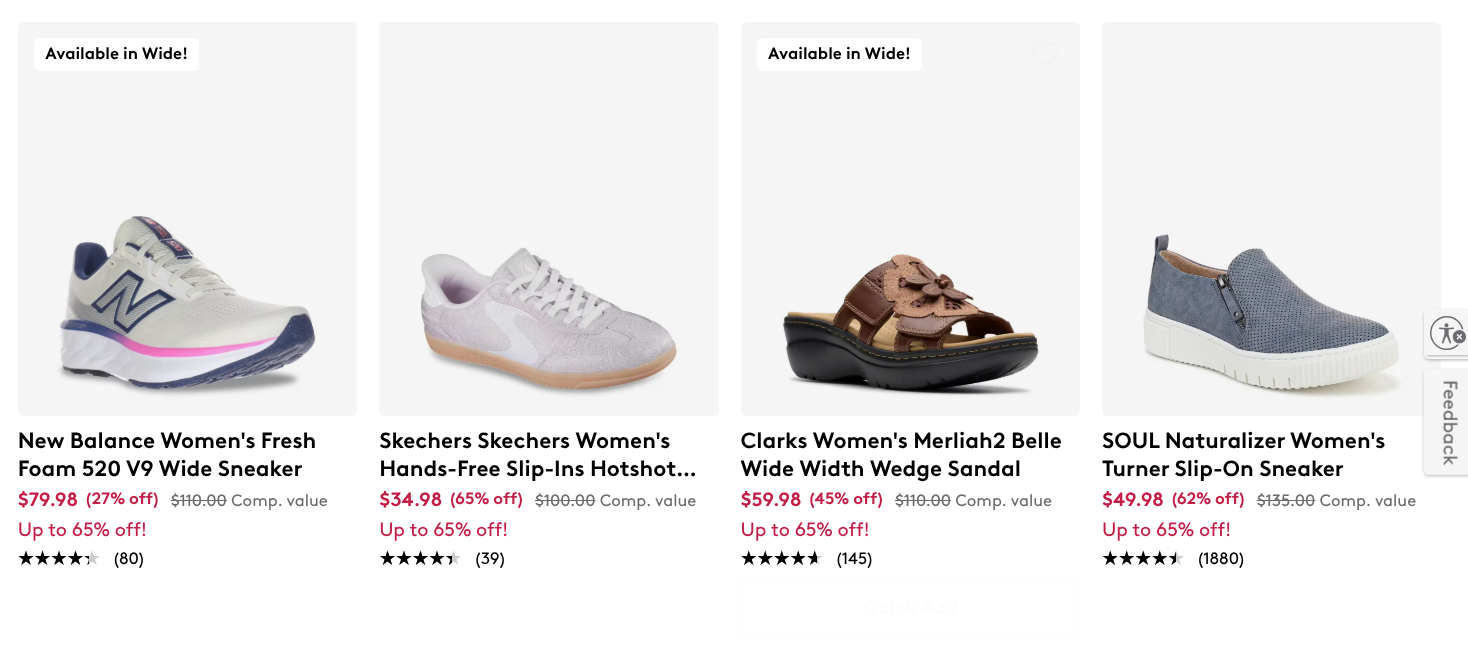The height and width of the screenshot is (654, 1468).
Task: Open the accessibility options icon
Action: (1446, 333)
